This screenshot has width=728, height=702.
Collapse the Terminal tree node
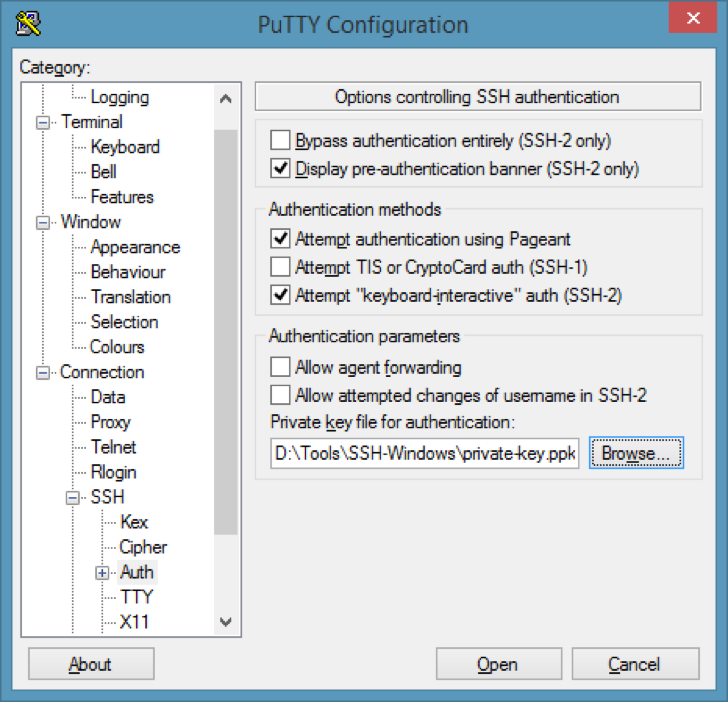pos(43,123)
